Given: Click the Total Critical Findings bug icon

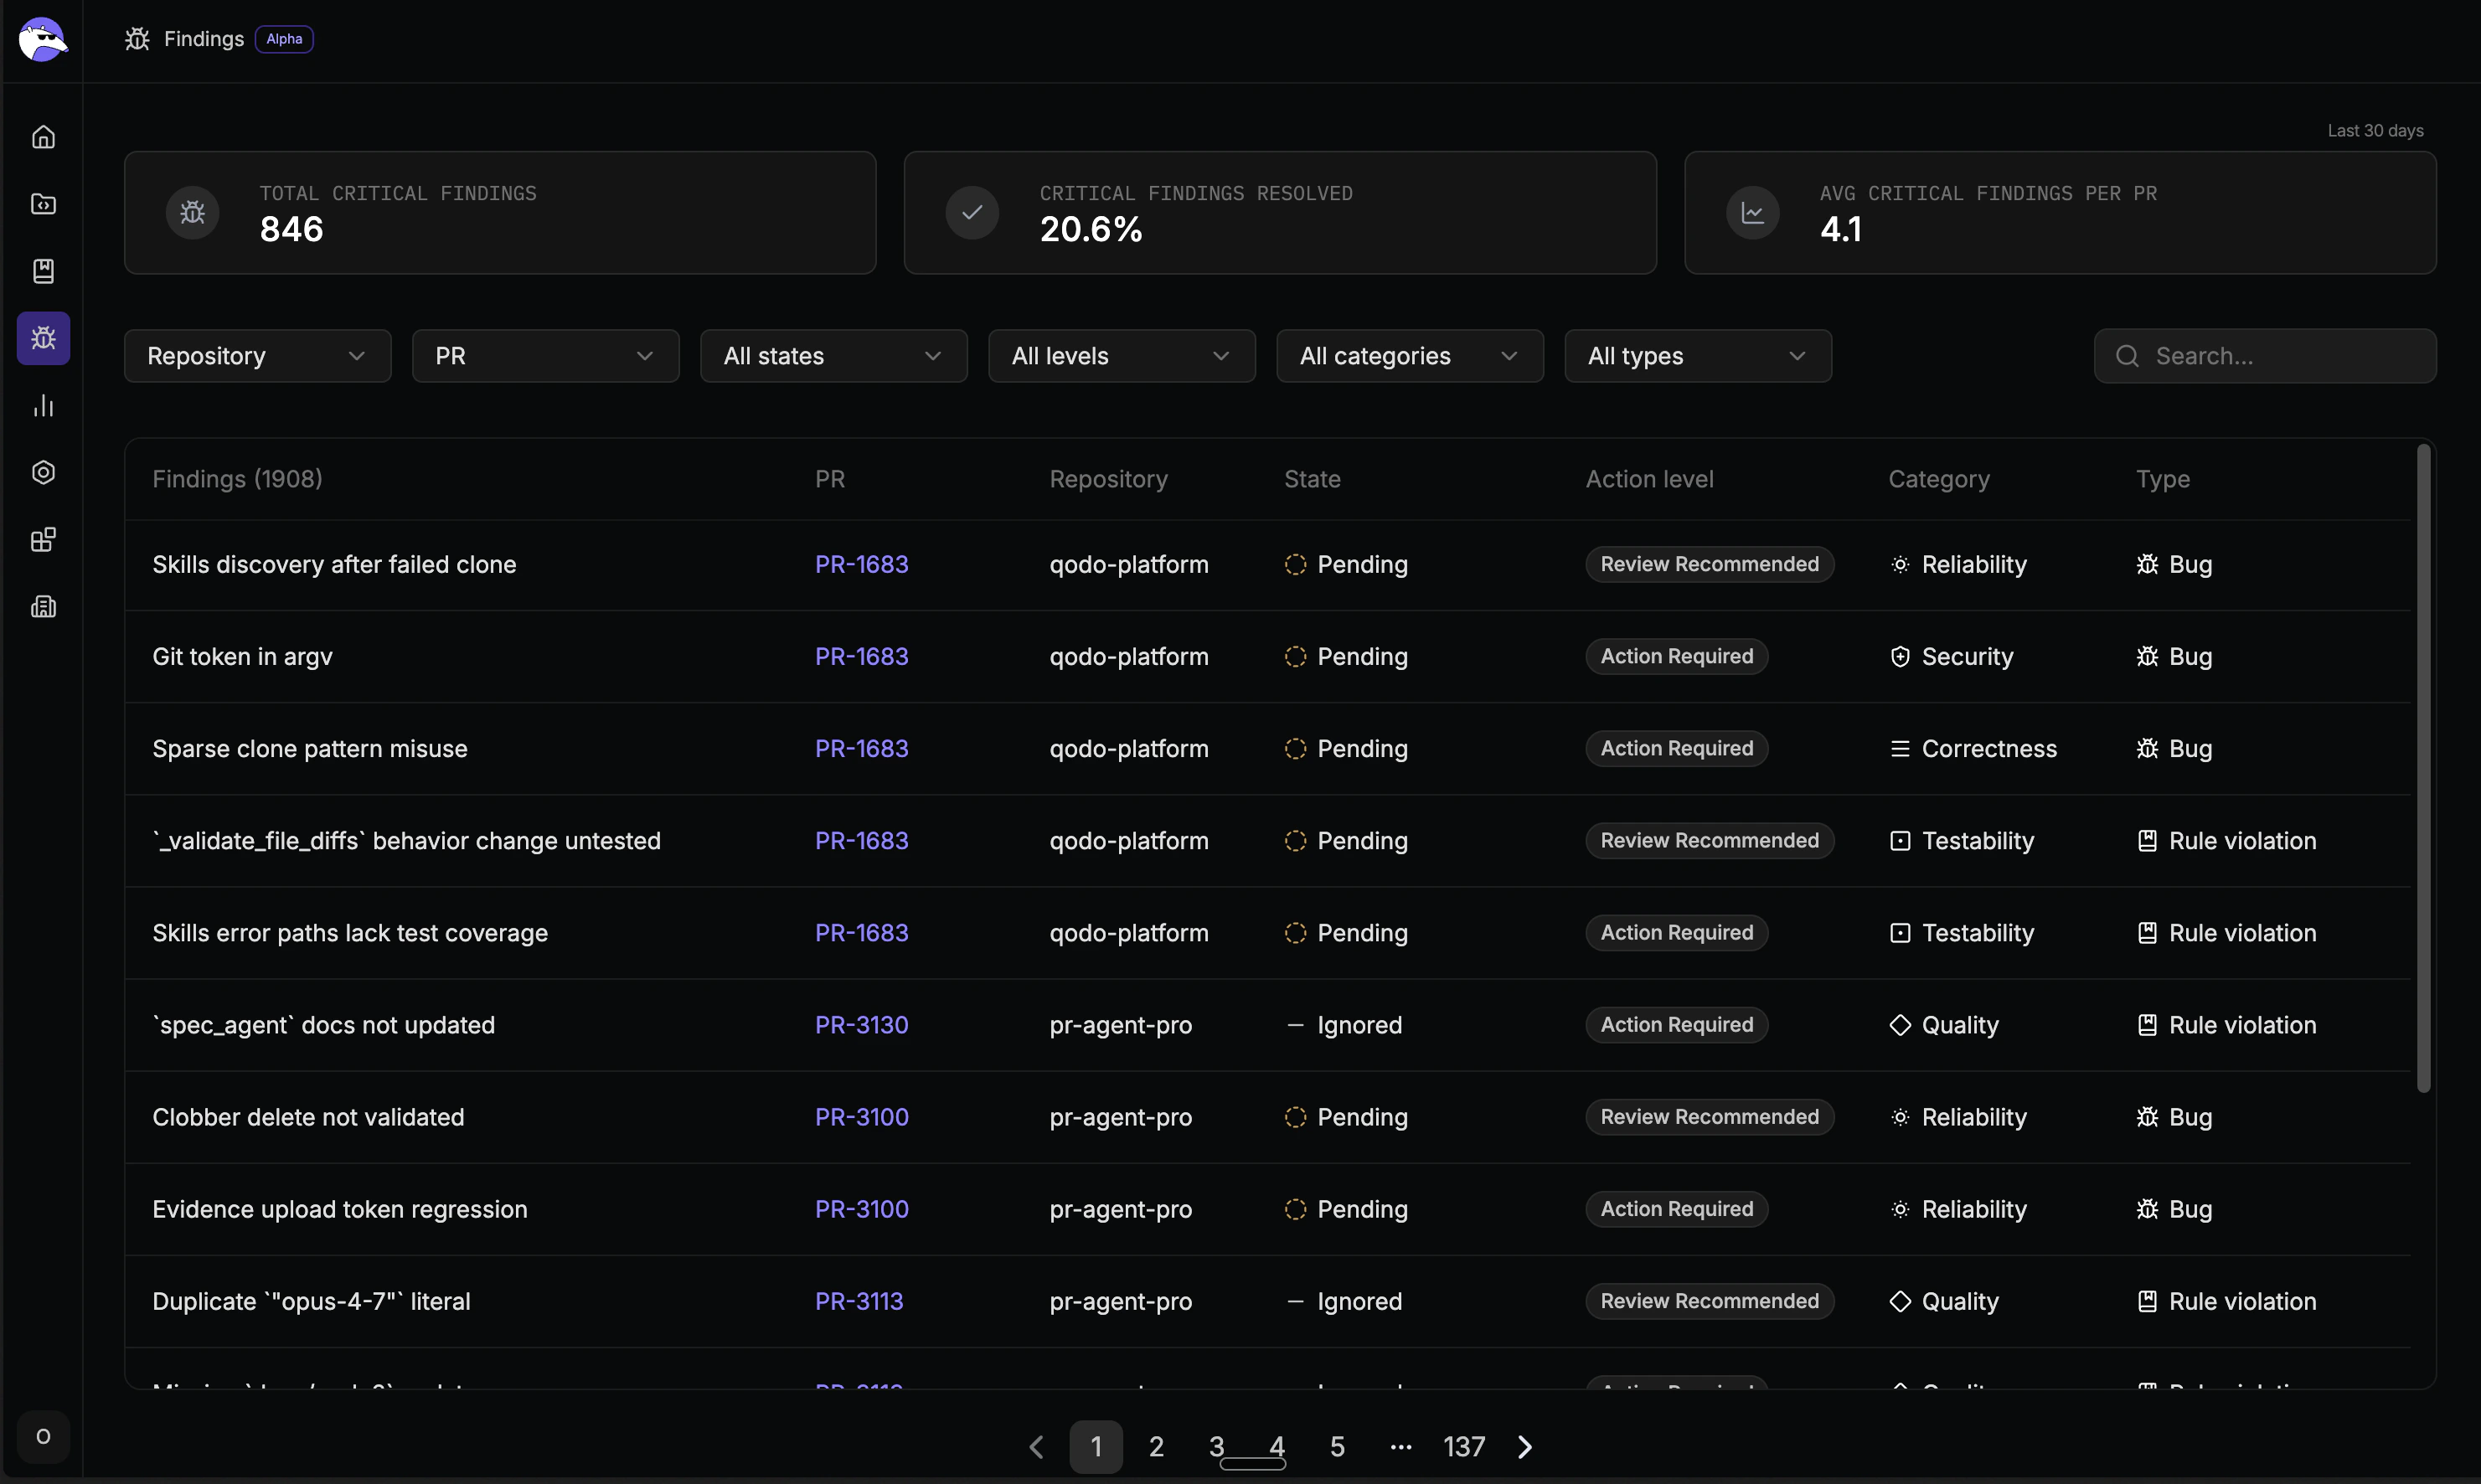Looking at the screenshot, I should point(192,212).
